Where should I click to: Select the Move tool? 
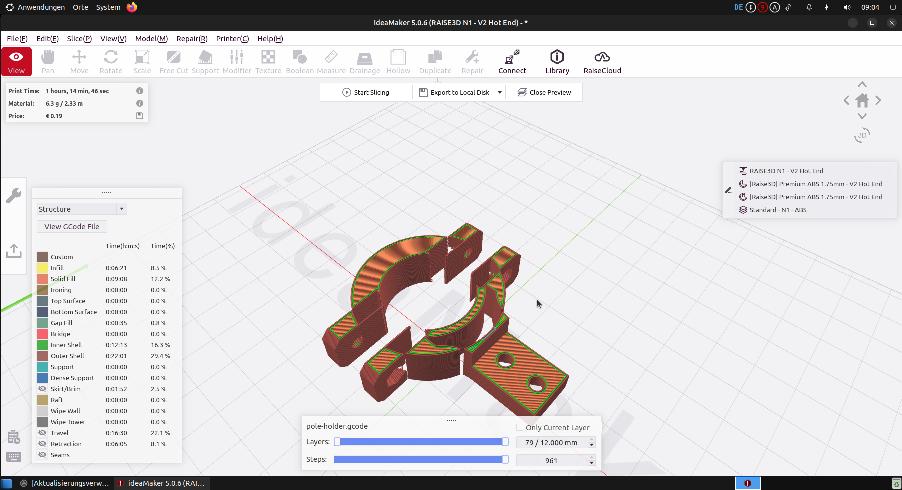tap(79, 62)
